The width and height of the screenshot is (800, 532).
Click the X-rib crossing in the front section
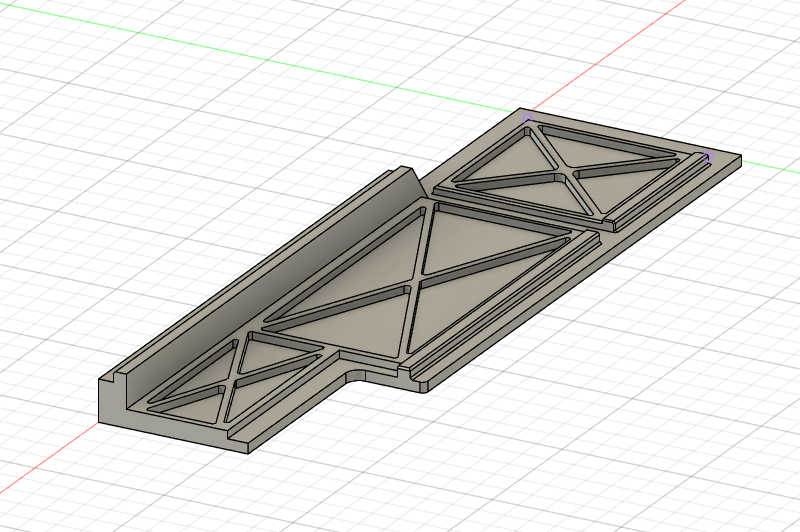click(231, 382)
